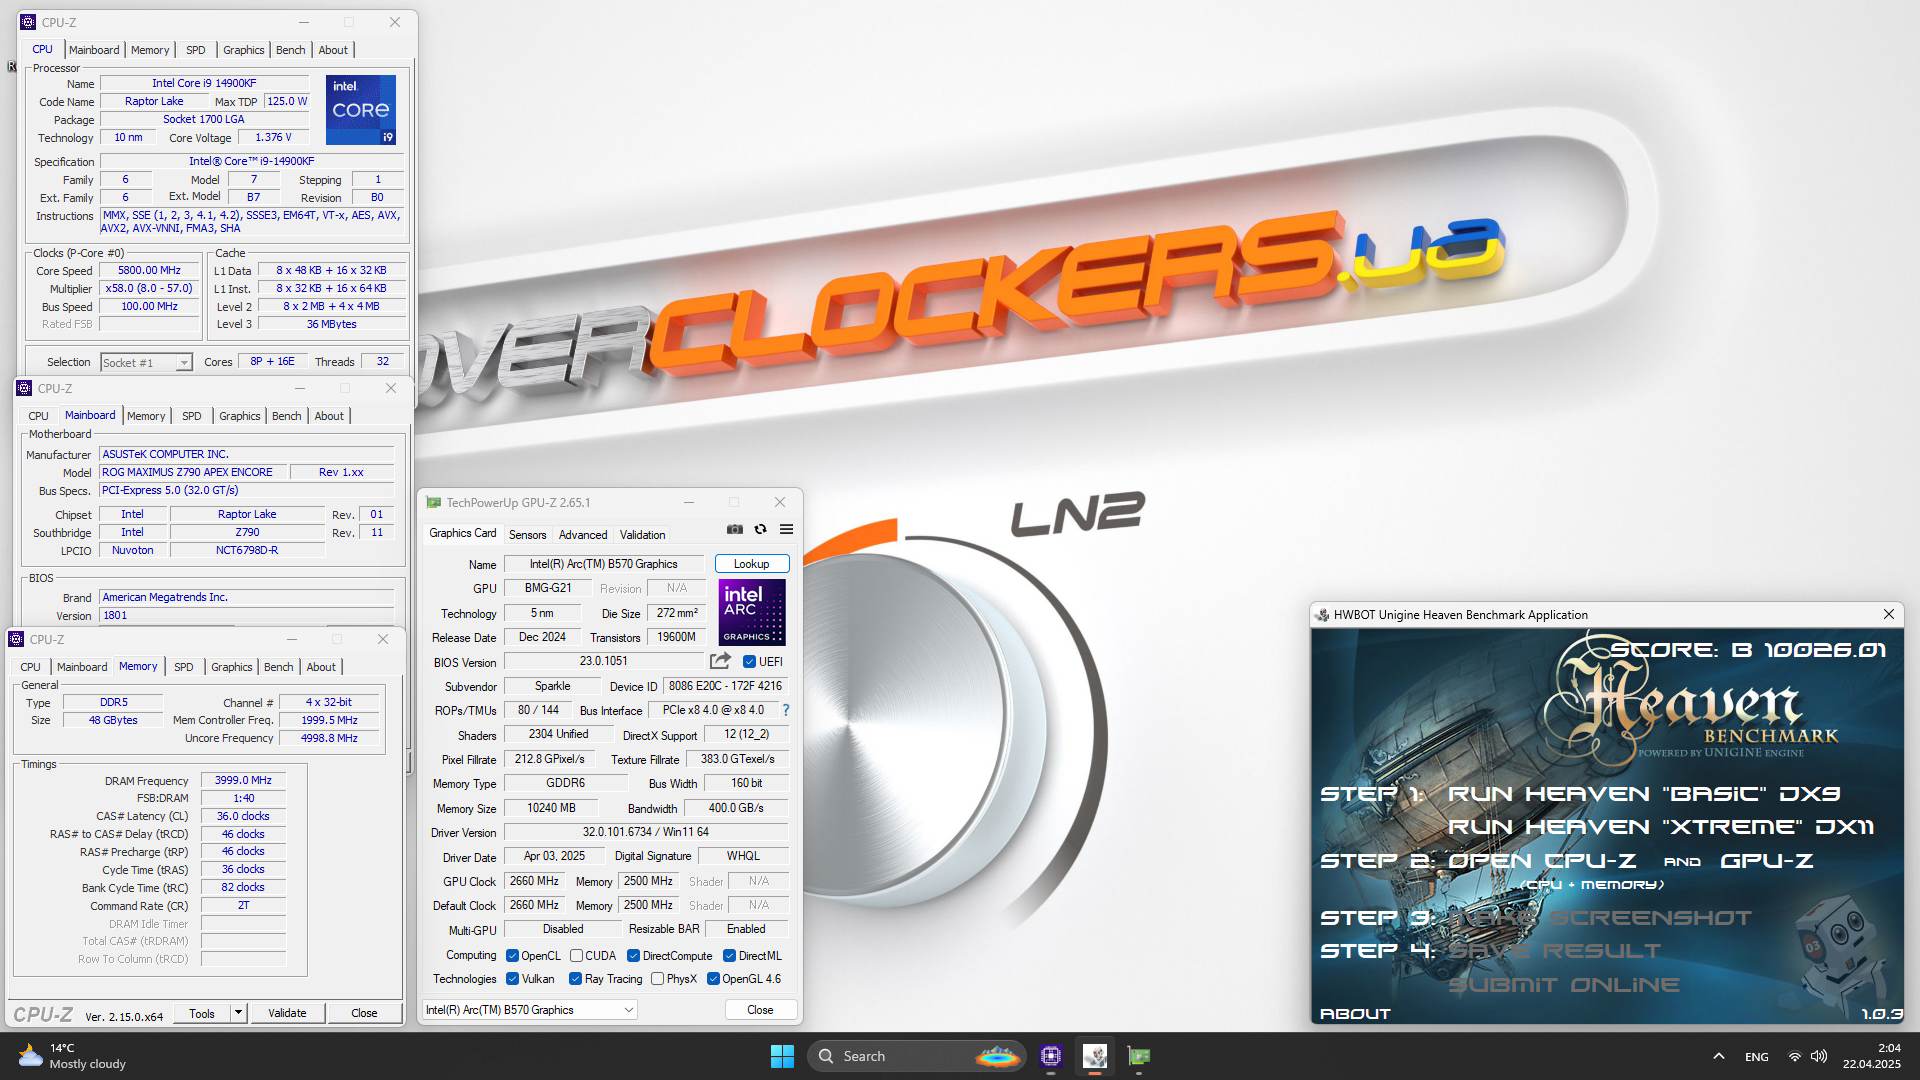Switch to Advanced tab in GPU-Z
This screenshot has height=1080, width=1920.
pyautogui.click(x=583, y=535)
